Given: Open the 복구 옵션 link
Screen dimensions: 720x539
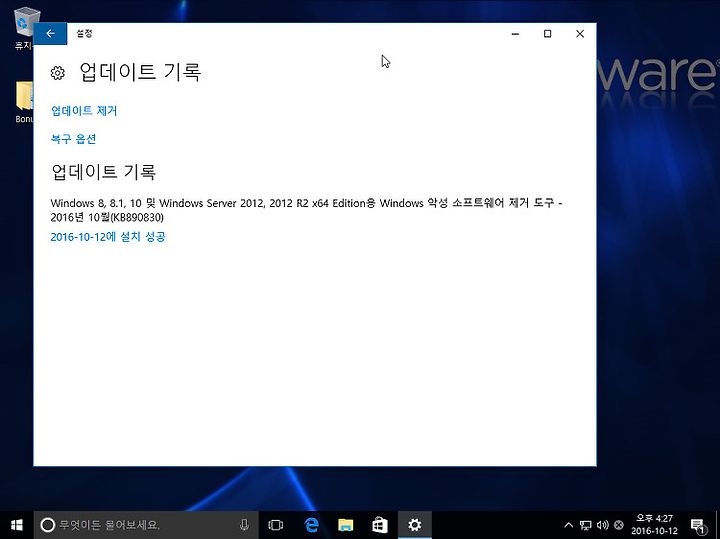Looking at the screenshot, I should (x=73, y=139).
